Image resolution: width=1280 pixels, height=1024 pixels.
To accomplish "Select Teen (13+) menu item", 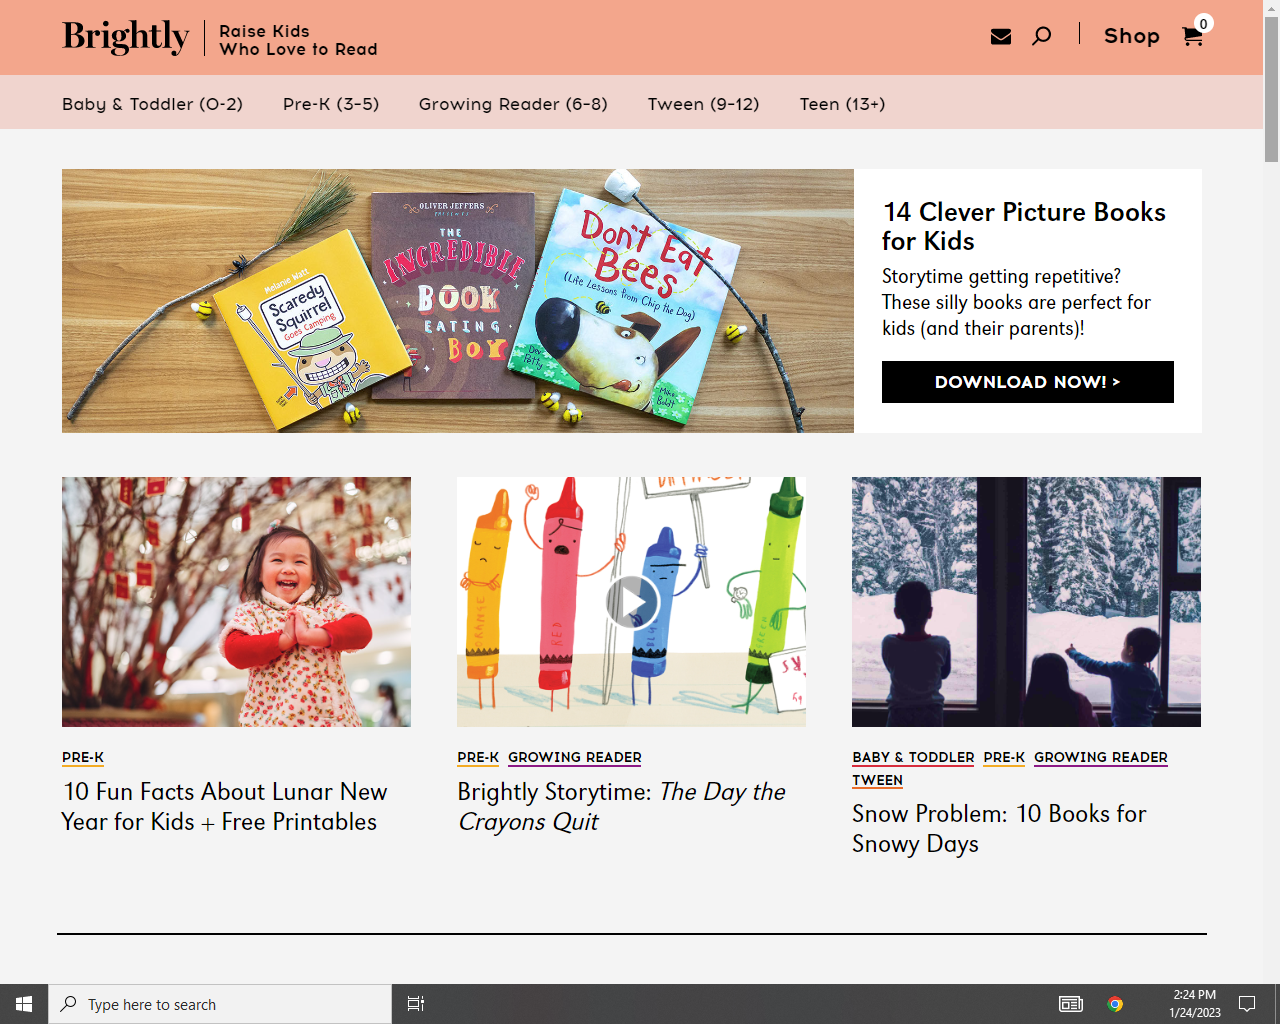I will [x=842, y=104].
